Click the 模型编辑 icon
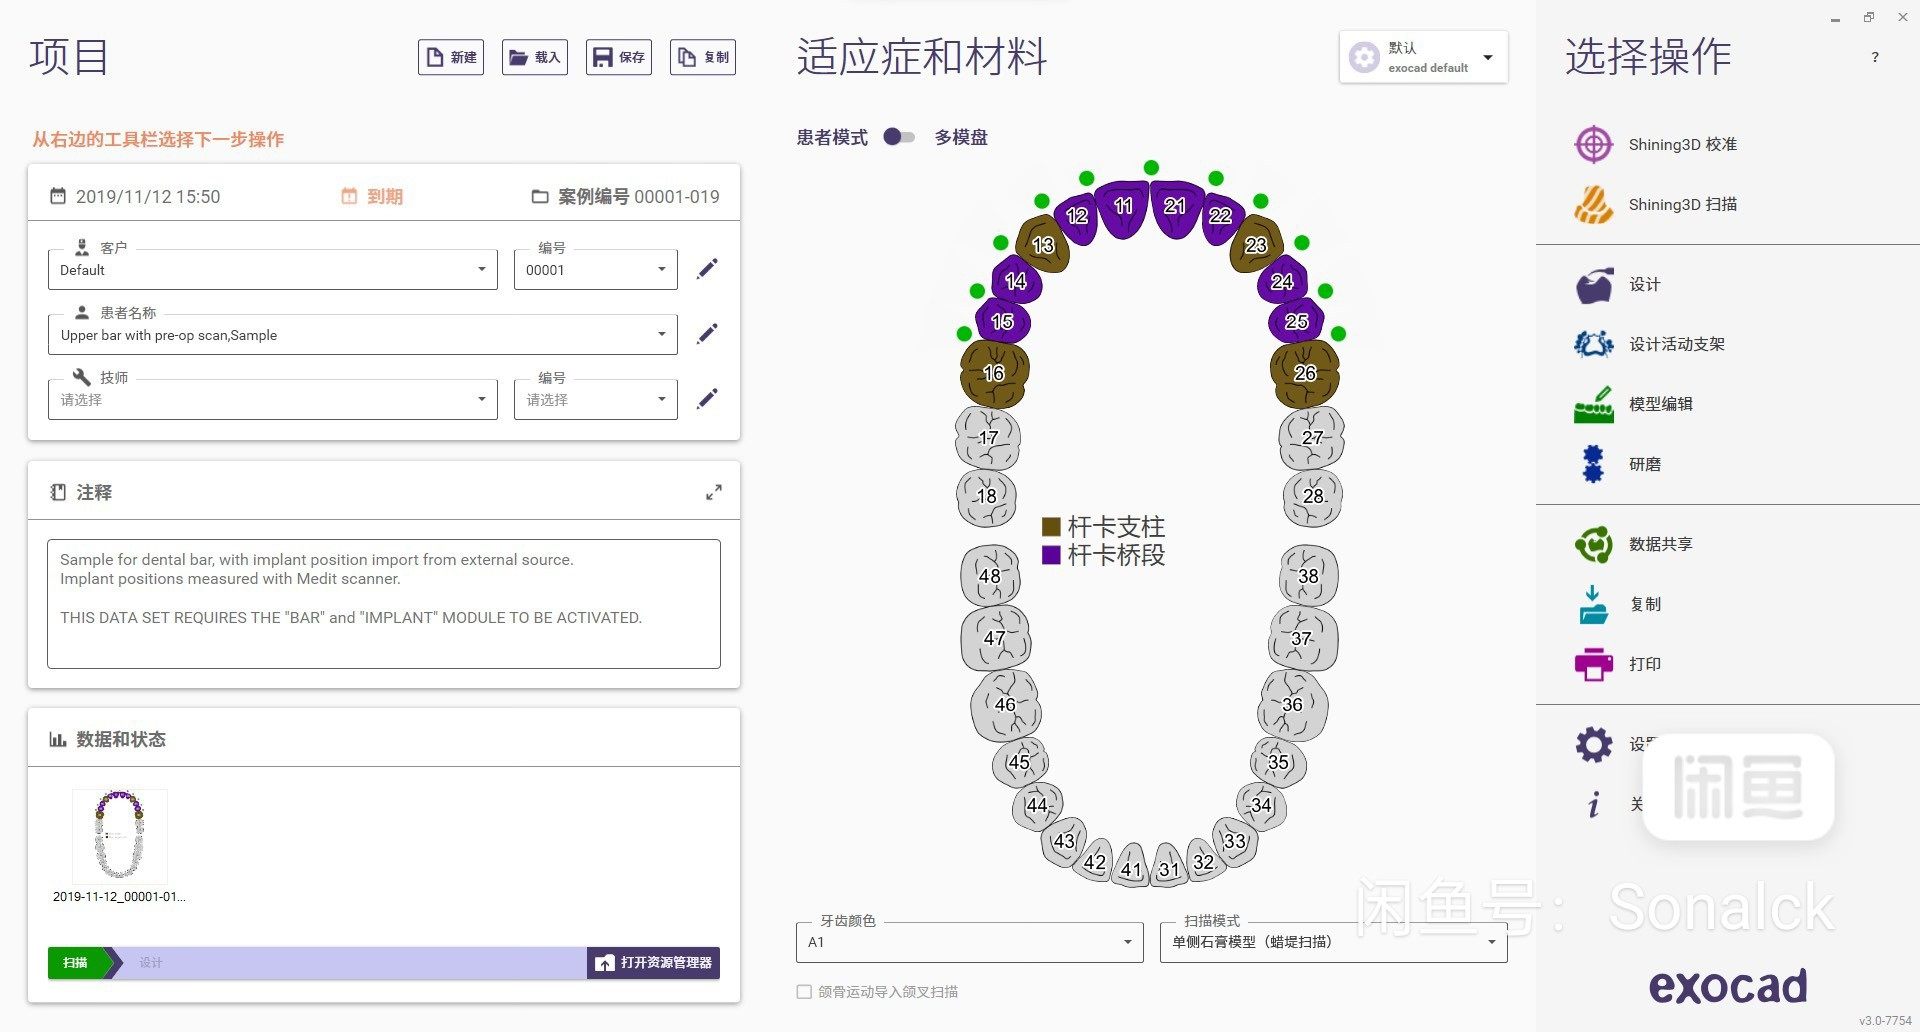Image resolution: width=1920 pixels, height=1032 pixels. click(1594, 404)
